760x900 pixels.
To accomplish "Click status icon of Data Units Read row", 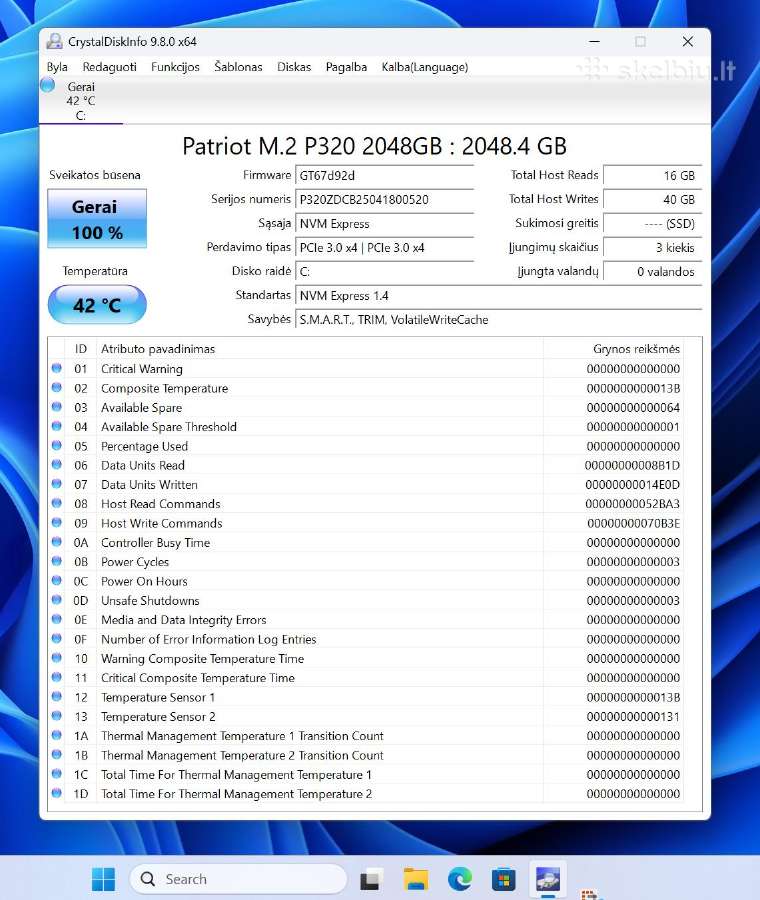I will 57,464.
